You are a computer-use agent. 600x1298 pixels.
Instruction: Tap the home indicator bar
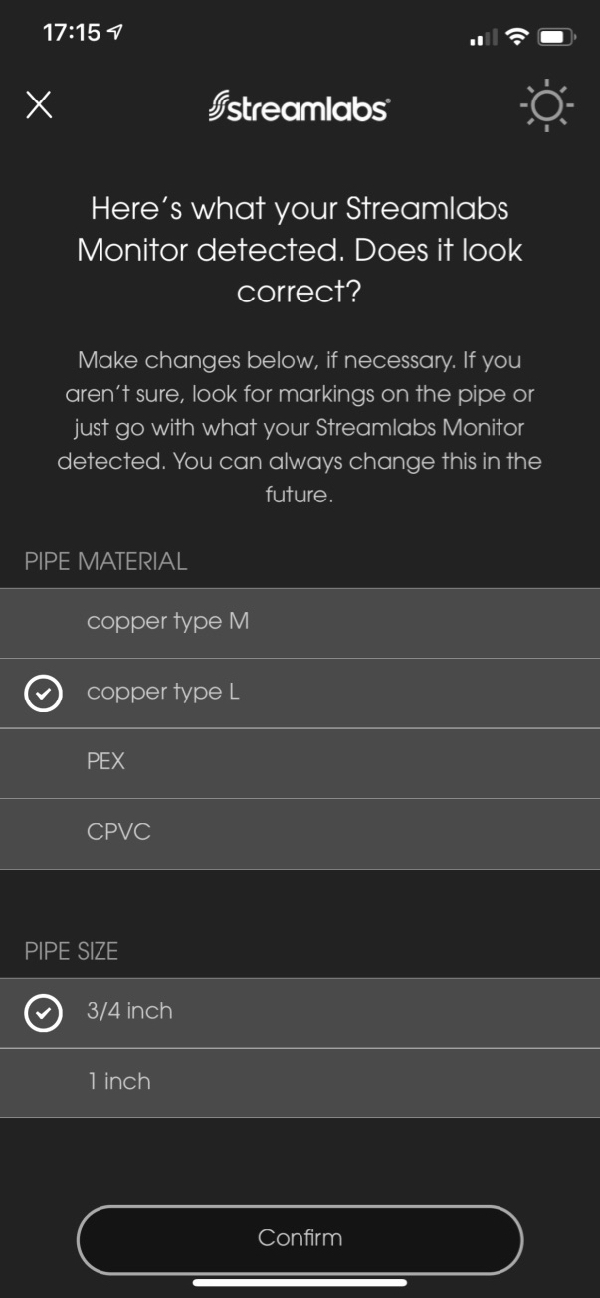300,1282
